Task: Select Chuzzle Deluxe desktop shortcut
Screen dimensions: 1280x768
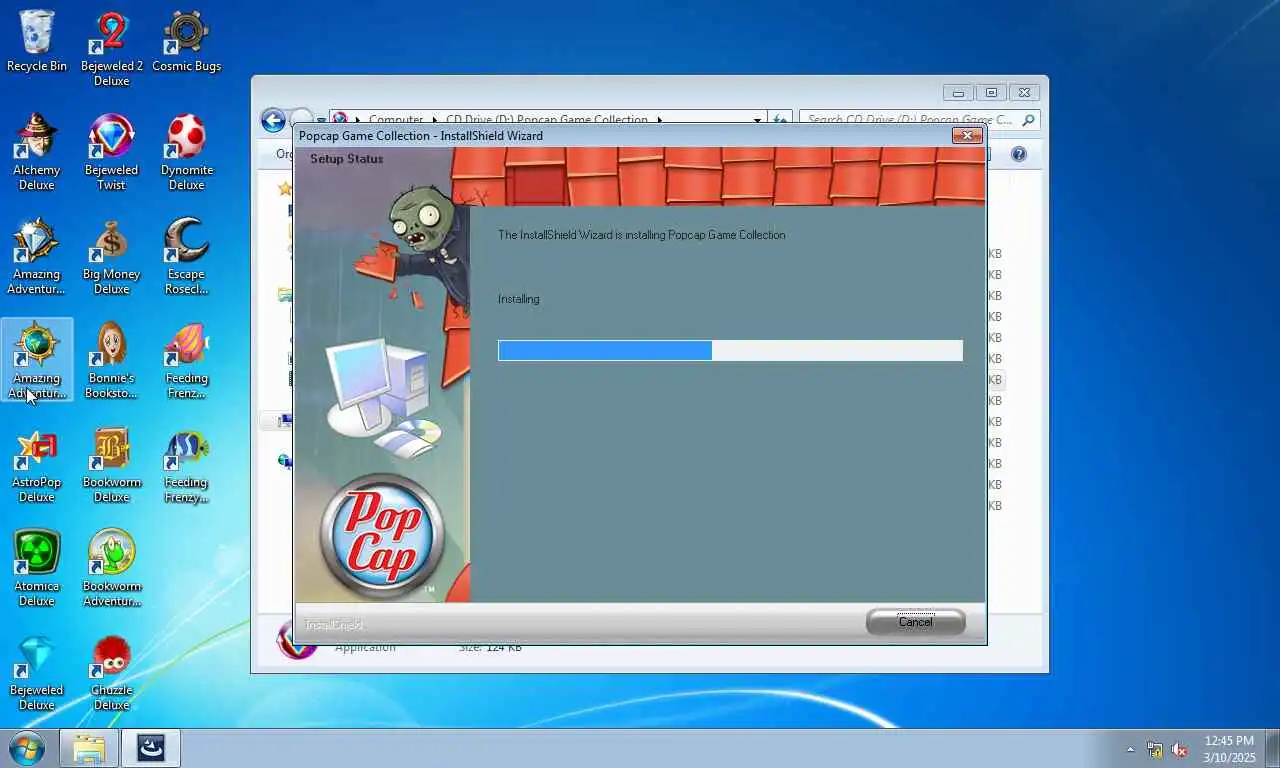Action: pos(112,673)
